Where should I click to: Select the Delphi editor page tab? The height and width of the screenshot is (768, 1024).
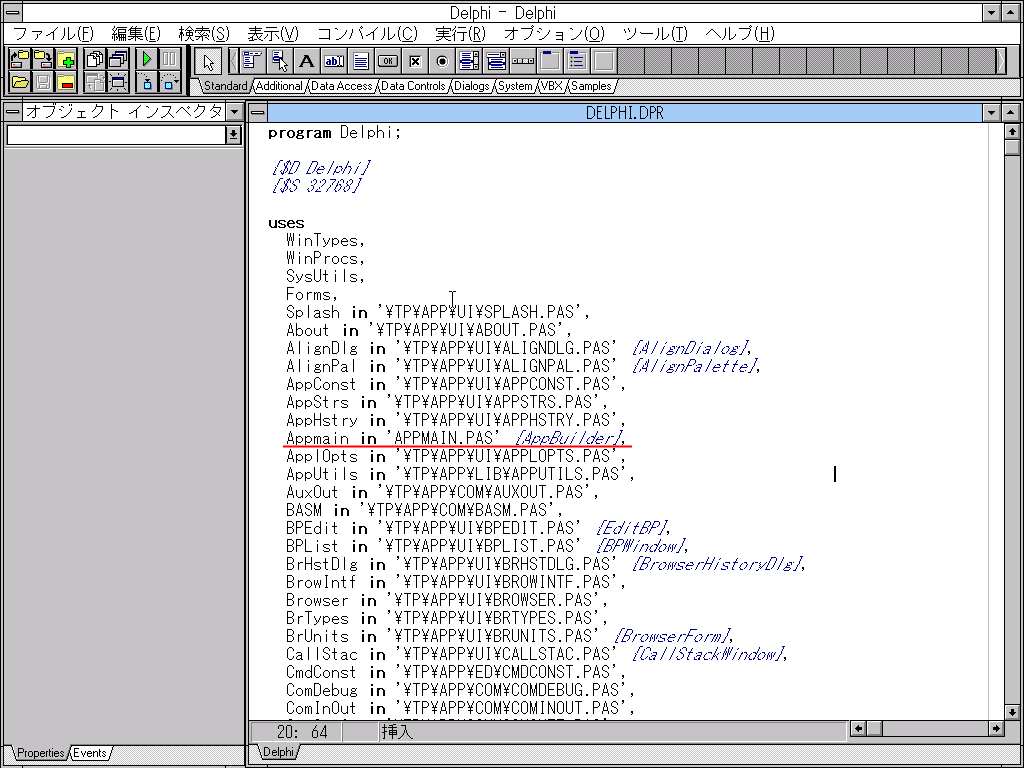278,752
